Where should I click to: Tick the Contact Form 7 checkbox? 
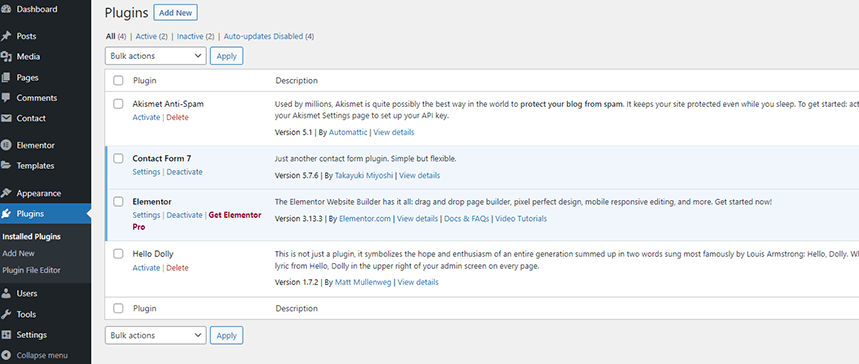[118, 158]
